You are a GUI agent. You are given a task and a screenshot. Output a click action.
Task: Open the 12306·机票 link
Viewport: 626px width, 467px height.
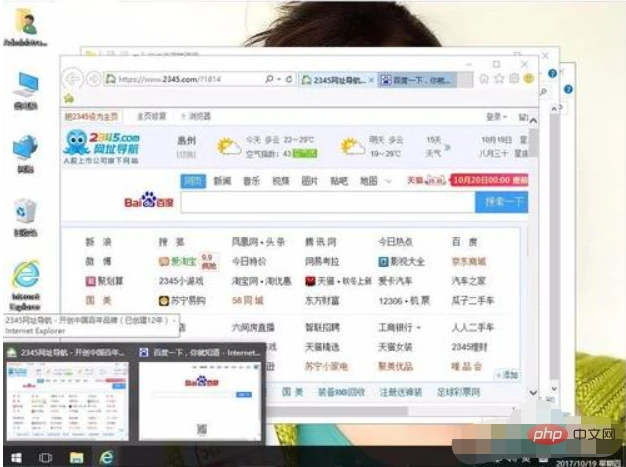pos(404,301)
